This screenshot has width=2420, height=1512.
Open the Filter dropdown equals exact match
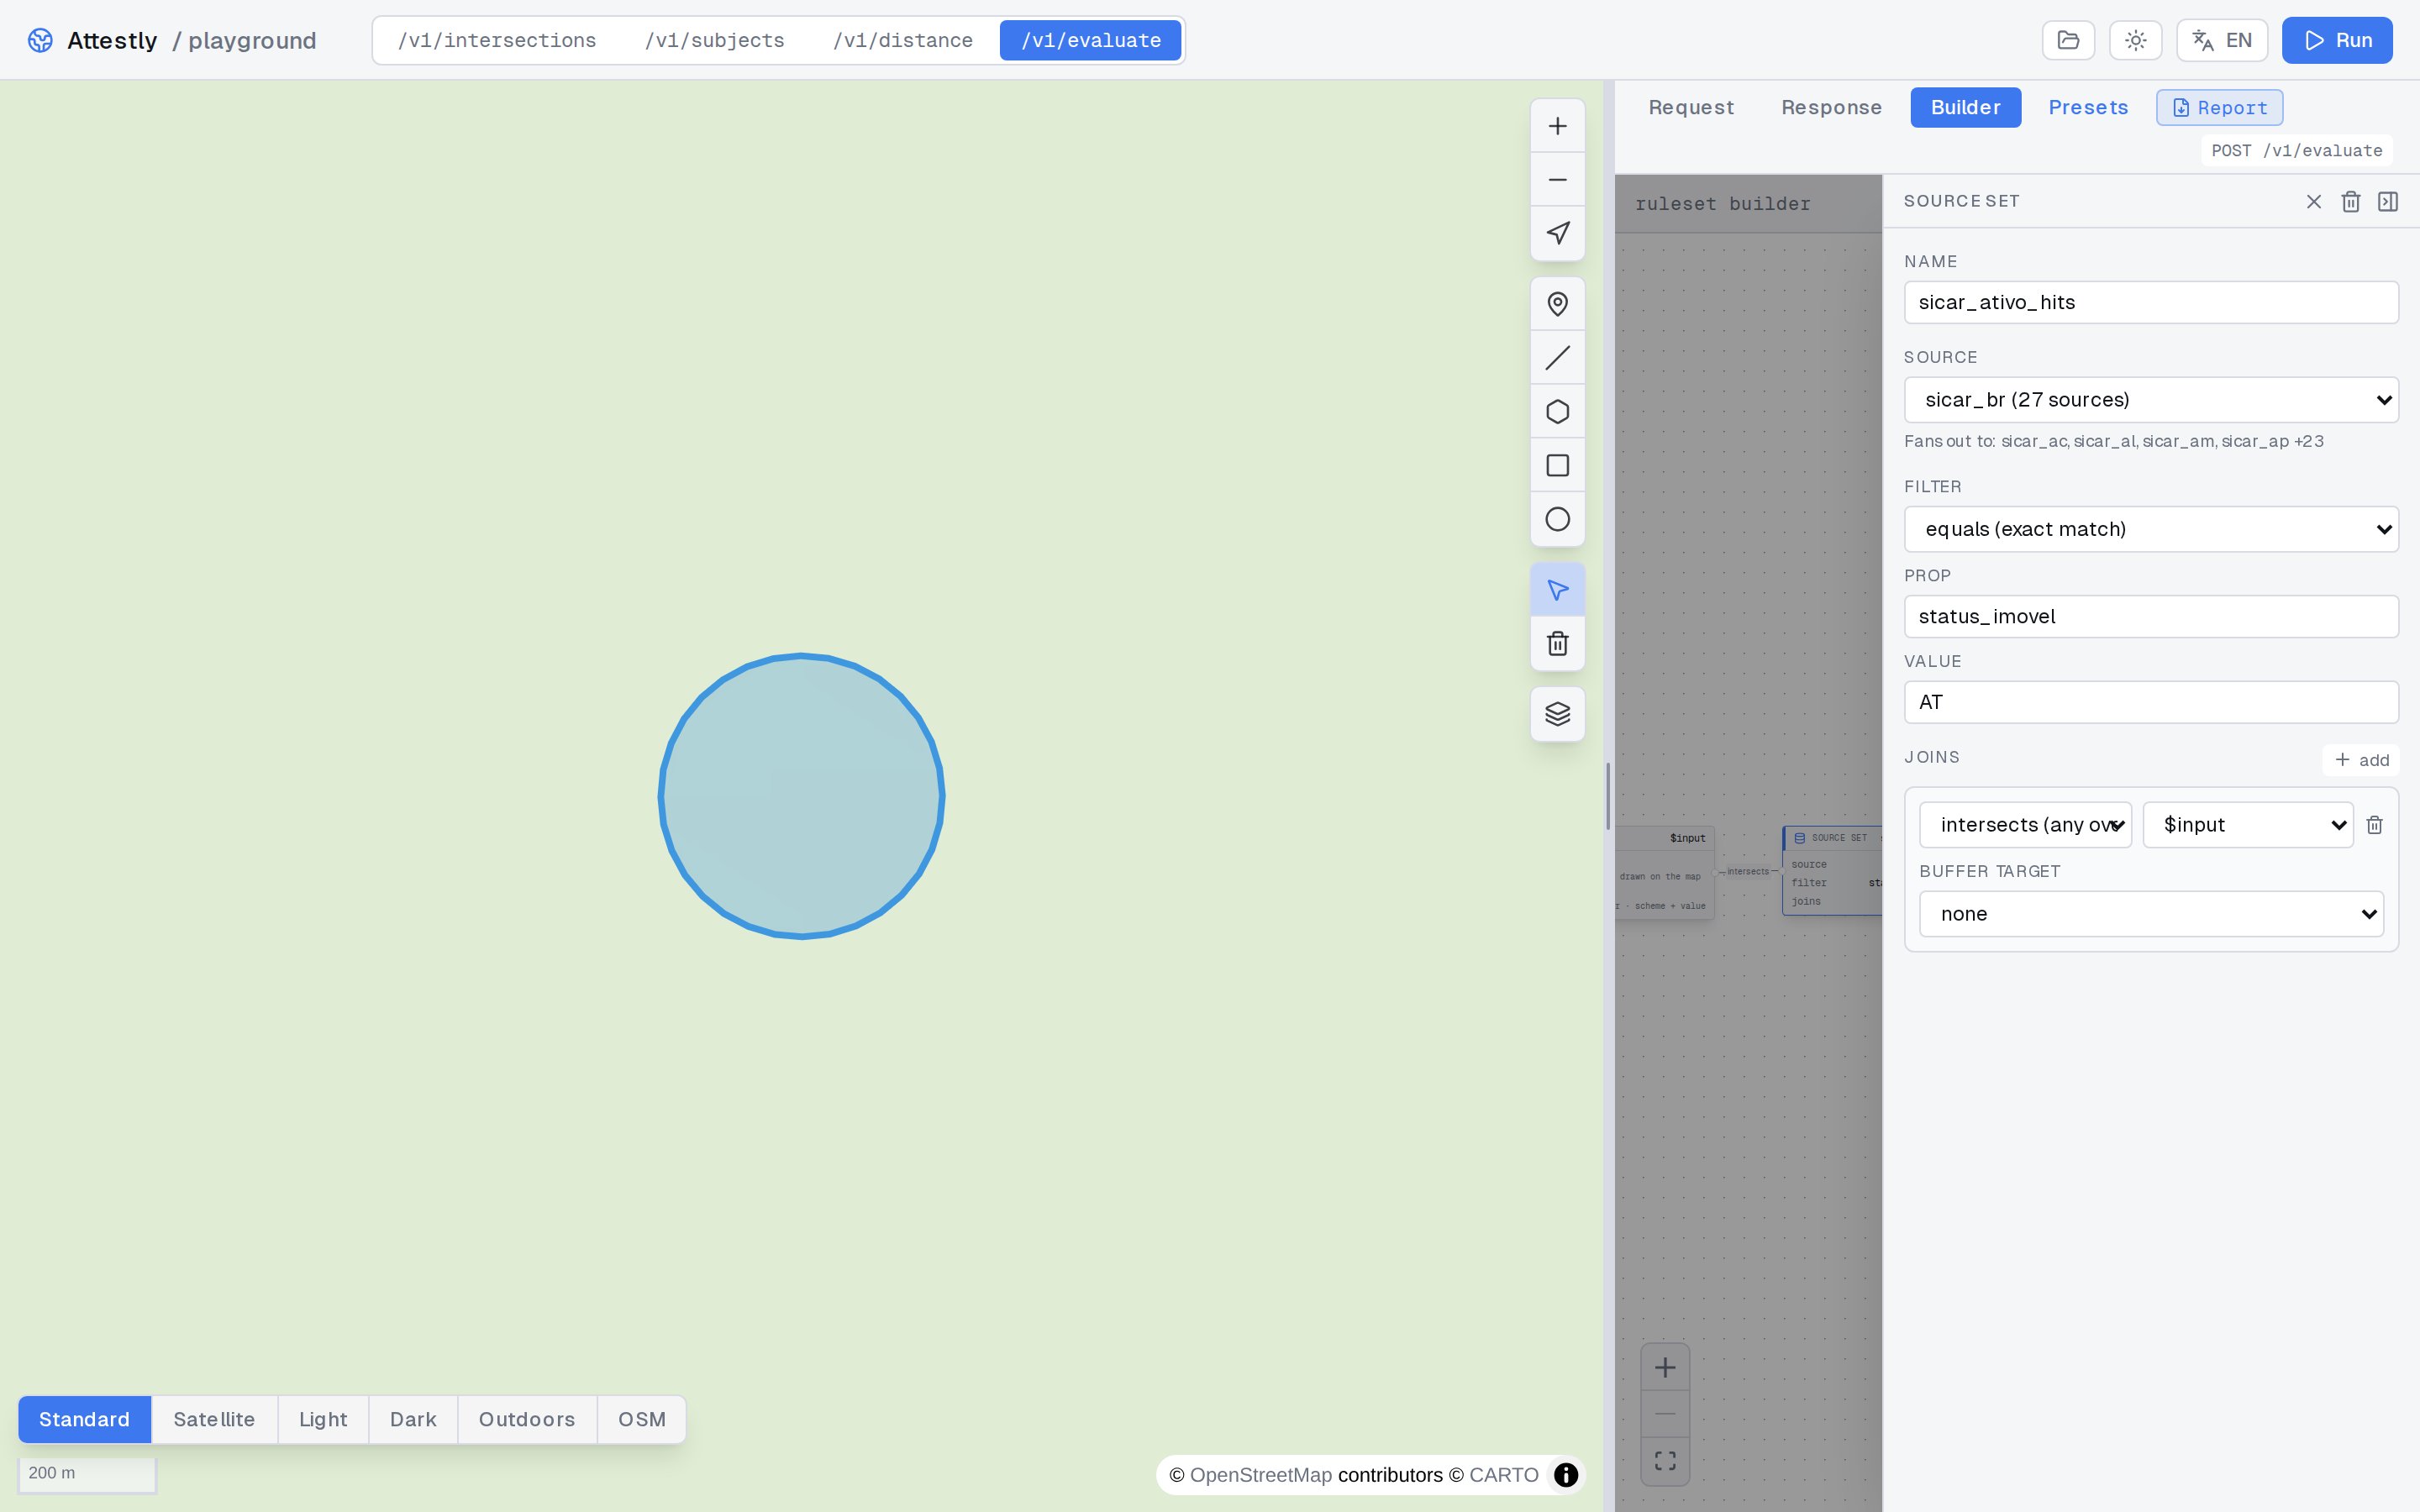click(2151, 529)
